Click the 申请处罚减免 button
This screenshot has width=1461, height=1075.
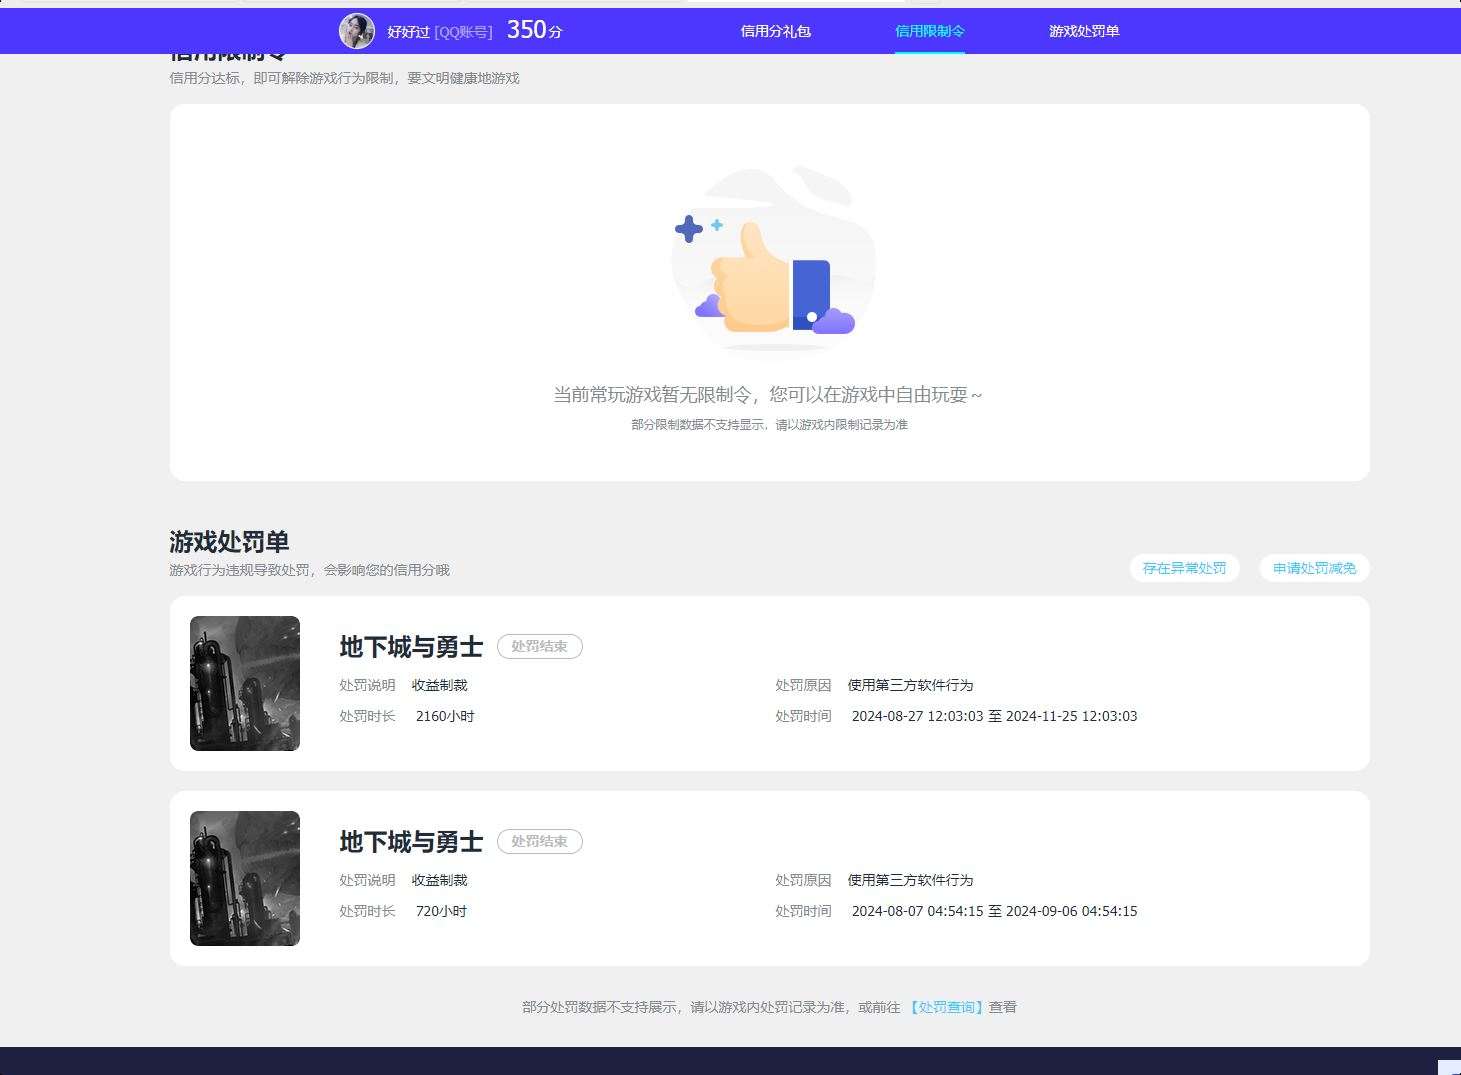click(1314, 568)
